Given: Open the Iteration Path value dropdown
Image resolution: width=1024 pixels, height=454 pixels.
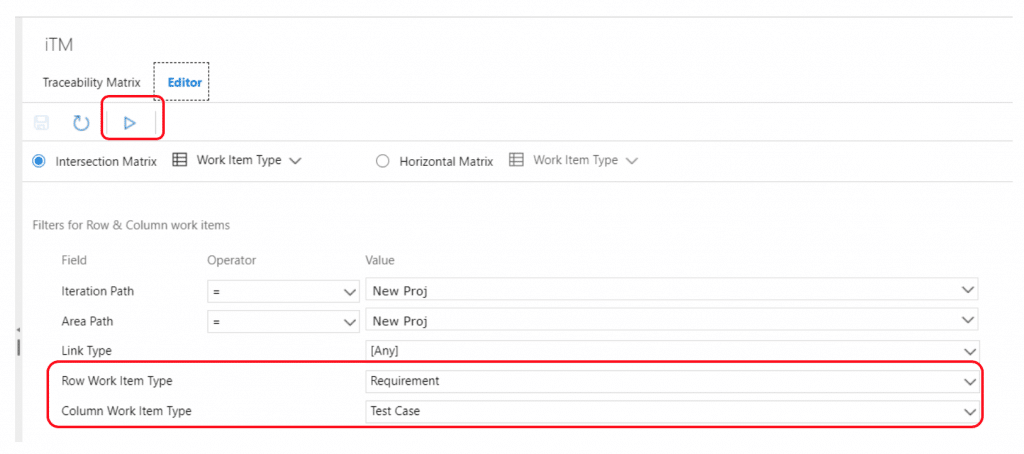Looking at the screenshot, I should coord(672,291).
